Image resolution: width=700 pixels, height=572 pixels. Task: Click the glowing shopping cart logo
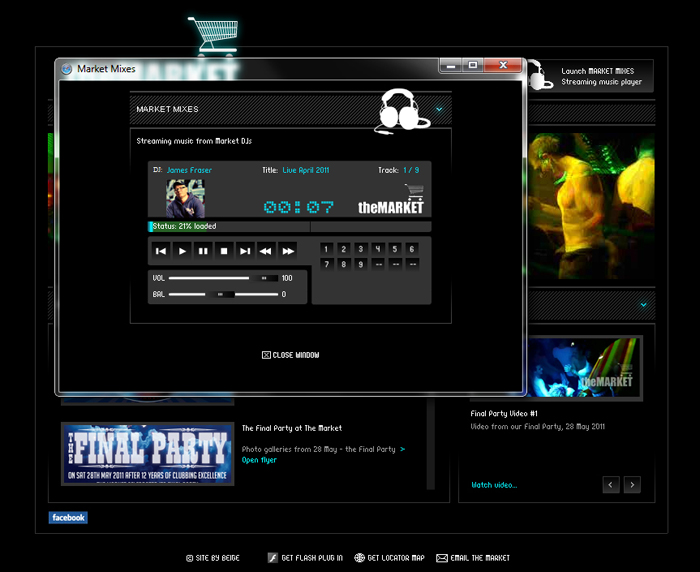(x=213, y=35)
